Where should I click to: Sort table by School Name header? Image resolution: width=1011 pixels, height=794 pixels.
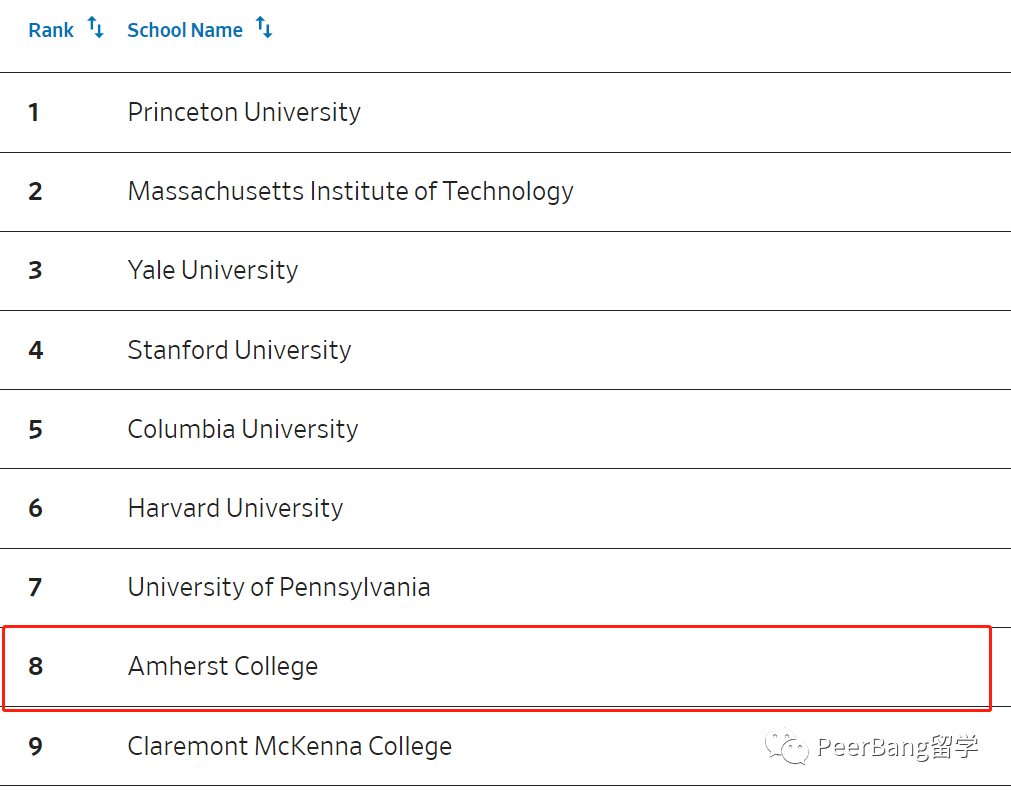(185, 30)
